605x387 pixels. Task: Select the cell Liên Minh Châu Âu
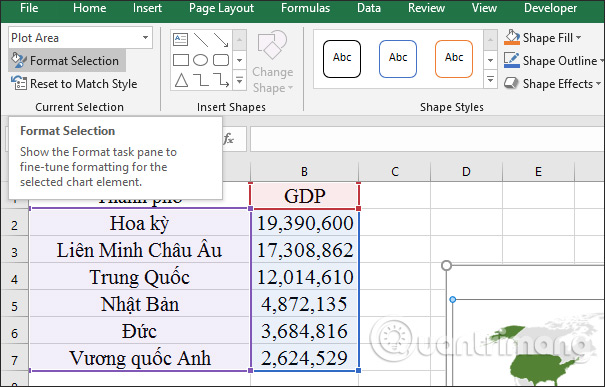click(140, 250)
